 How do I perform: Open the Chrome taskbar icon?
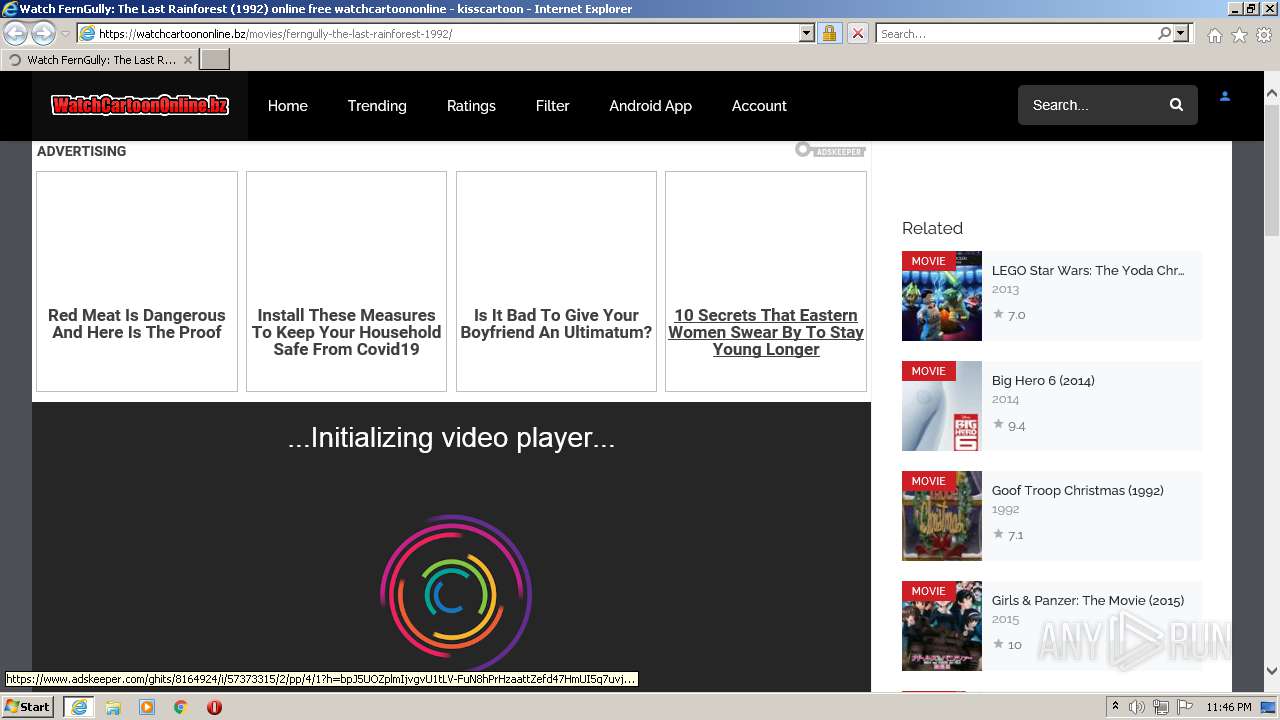click(x=181, y=707)
